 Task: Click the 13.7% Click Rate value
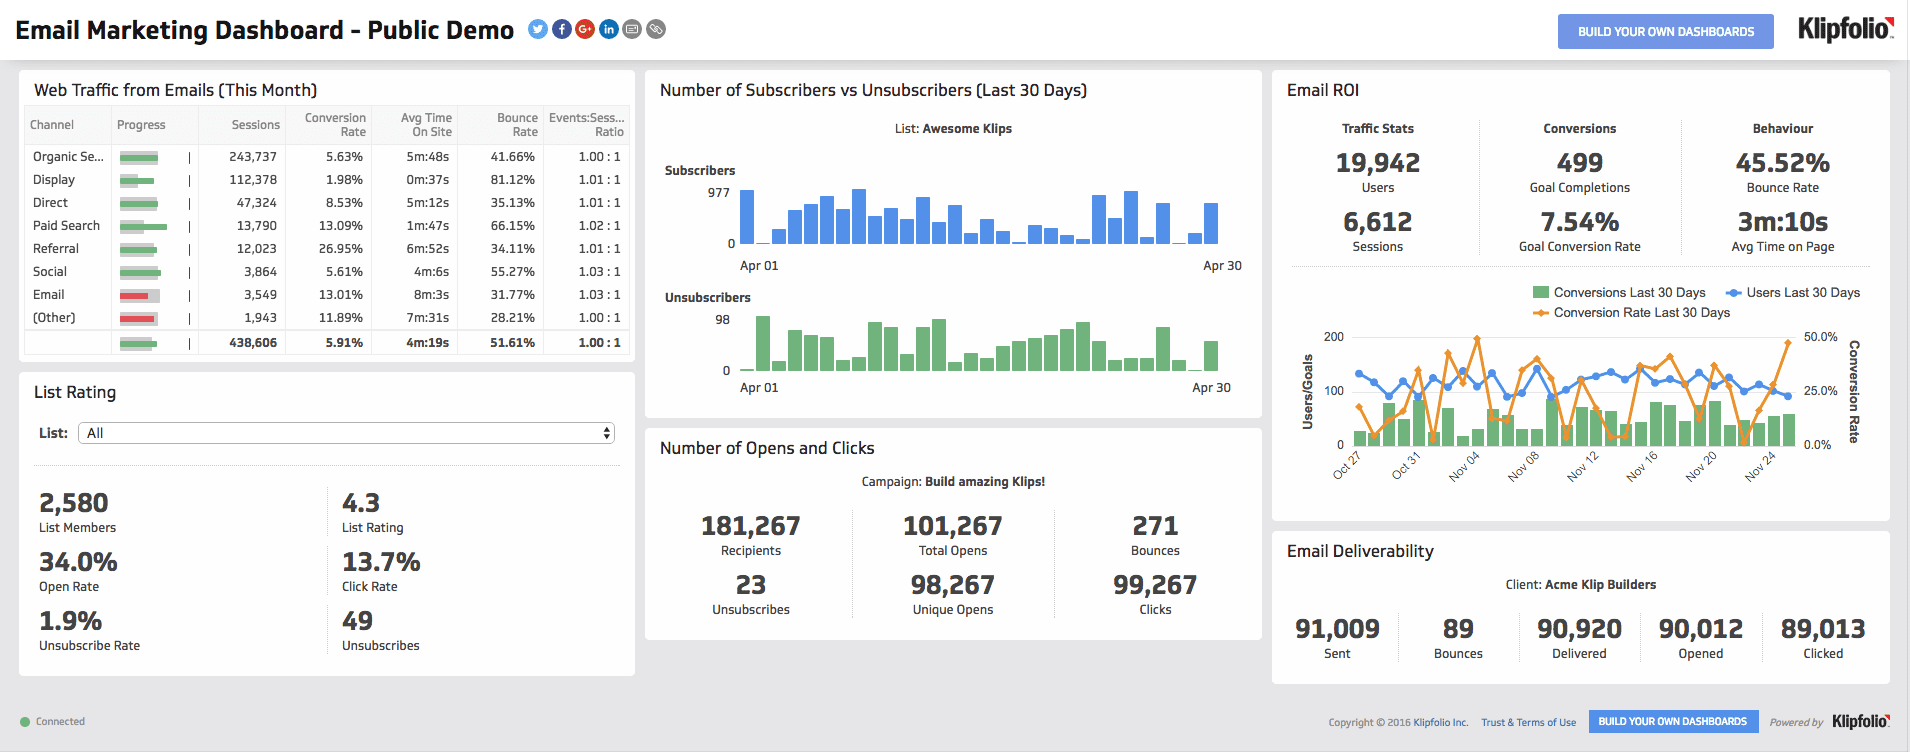coord(381,562)
